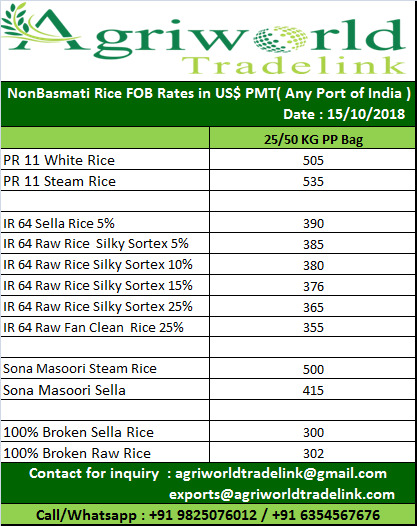Select price 385 for Silky Sortex 5%
Image resolution: width=417 pixels, height=526 pixels.
[313, 245]
